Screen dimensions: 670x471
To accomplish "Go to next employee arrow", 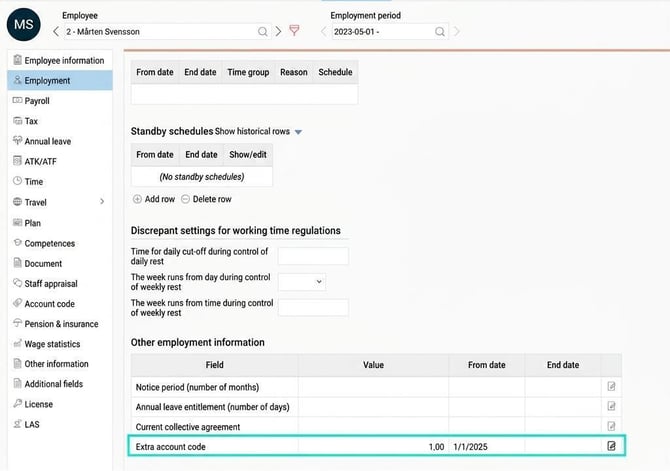I will coord(278,32).
